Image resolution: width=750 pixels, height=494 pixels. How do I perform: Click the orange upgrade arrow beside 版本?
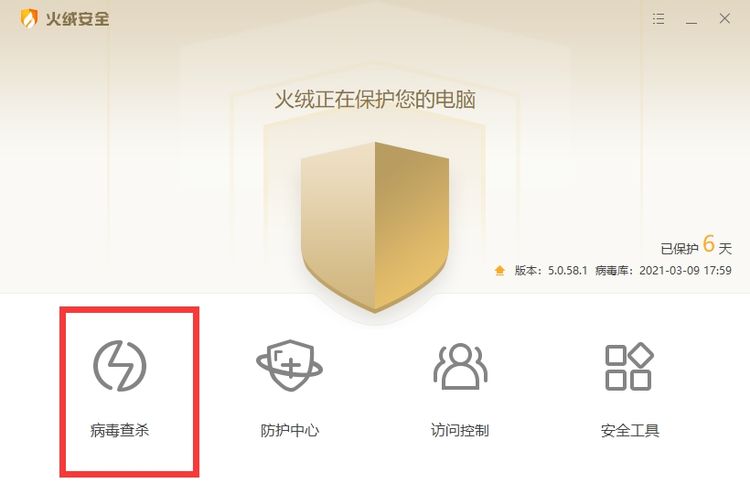(x=500, y=271)
